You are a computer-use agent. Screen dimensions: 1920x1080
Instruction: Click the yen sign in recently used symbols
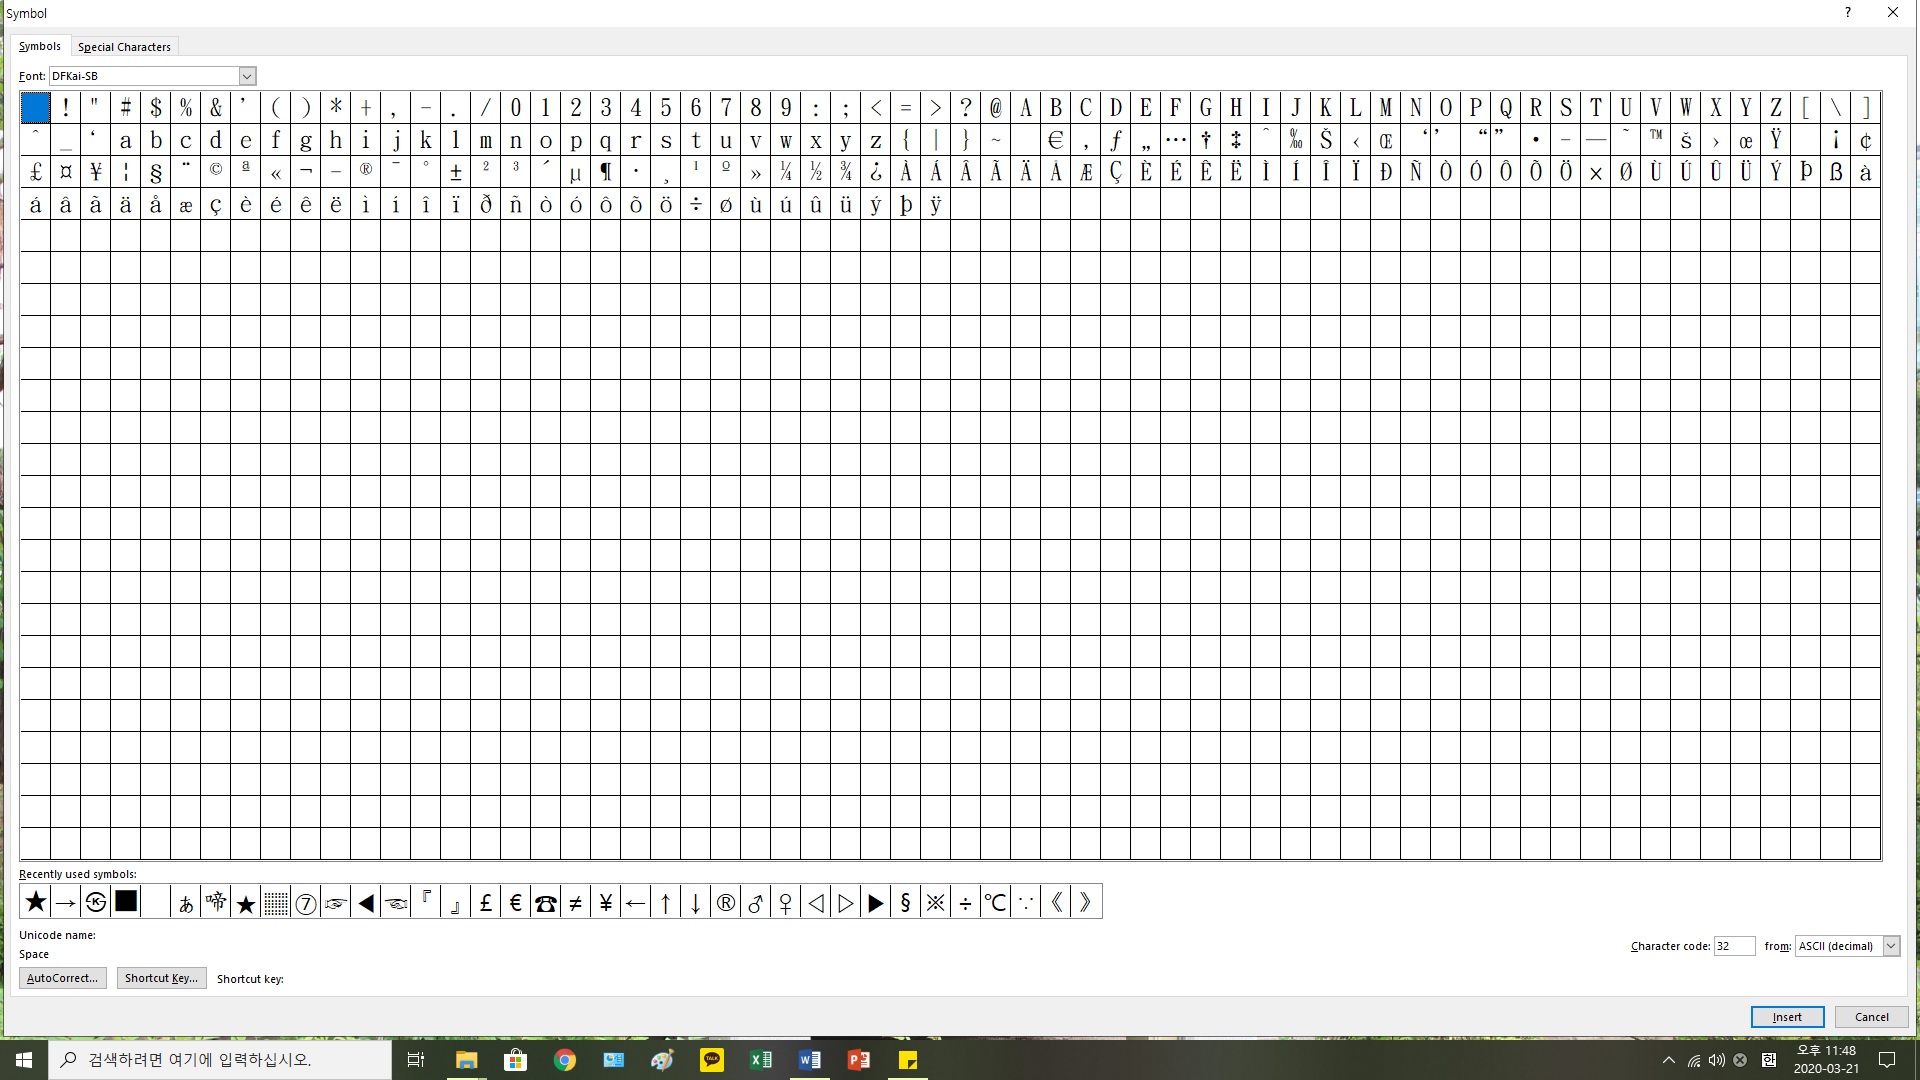pos(605,902)
